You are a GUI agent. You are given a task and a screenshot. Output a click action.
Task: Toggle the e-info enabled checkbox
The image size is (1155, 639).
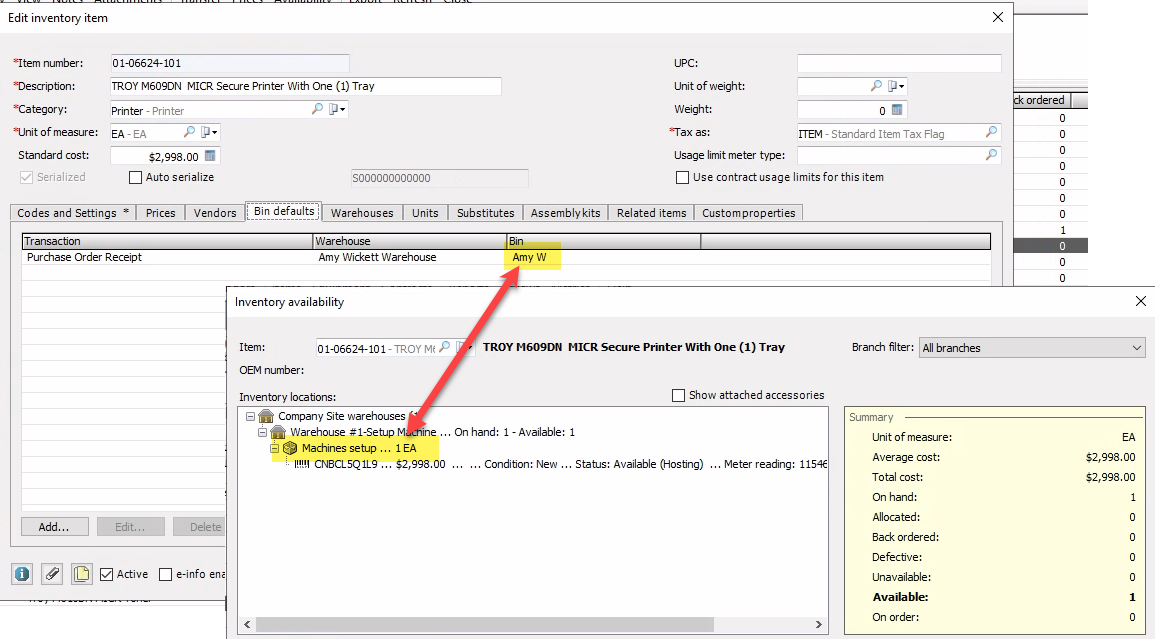click(x=166, y=574)
